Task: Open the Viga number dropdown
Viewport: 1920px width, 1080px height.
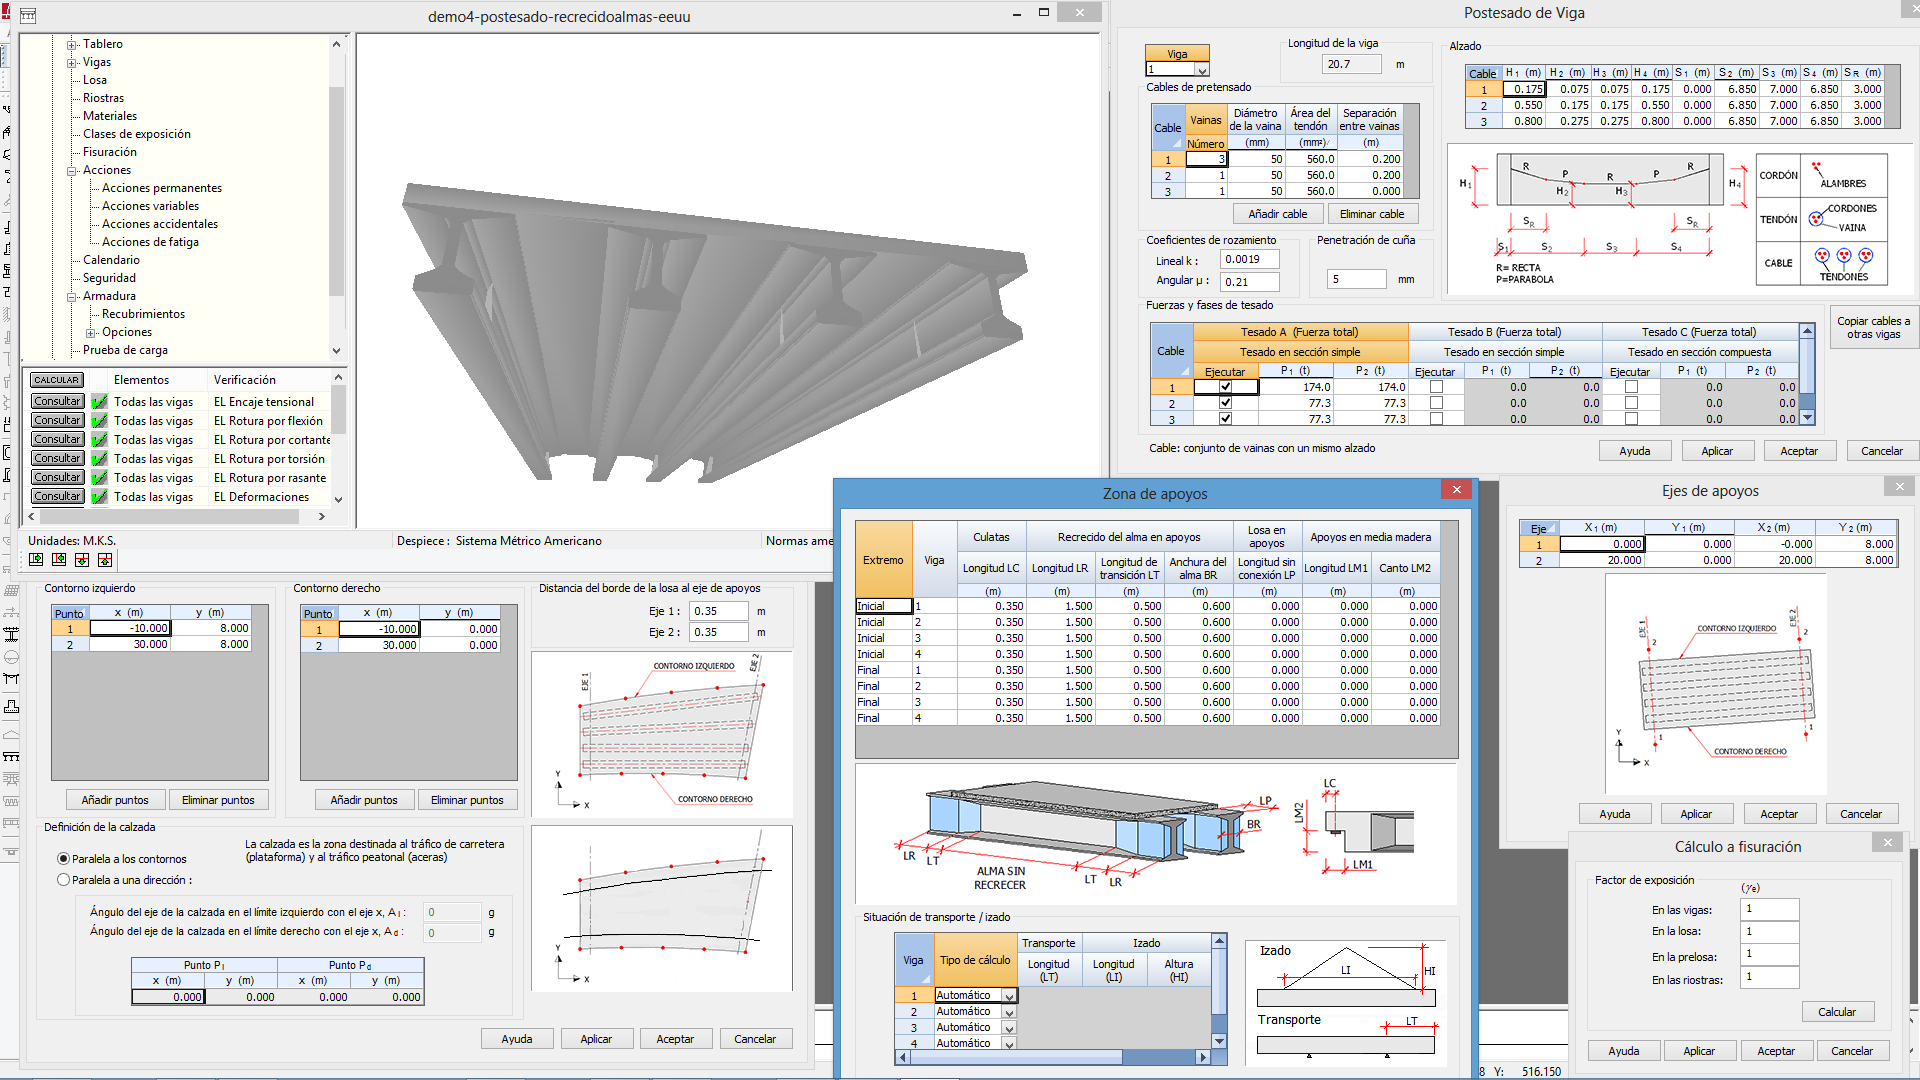Action: pos(1202,70)
